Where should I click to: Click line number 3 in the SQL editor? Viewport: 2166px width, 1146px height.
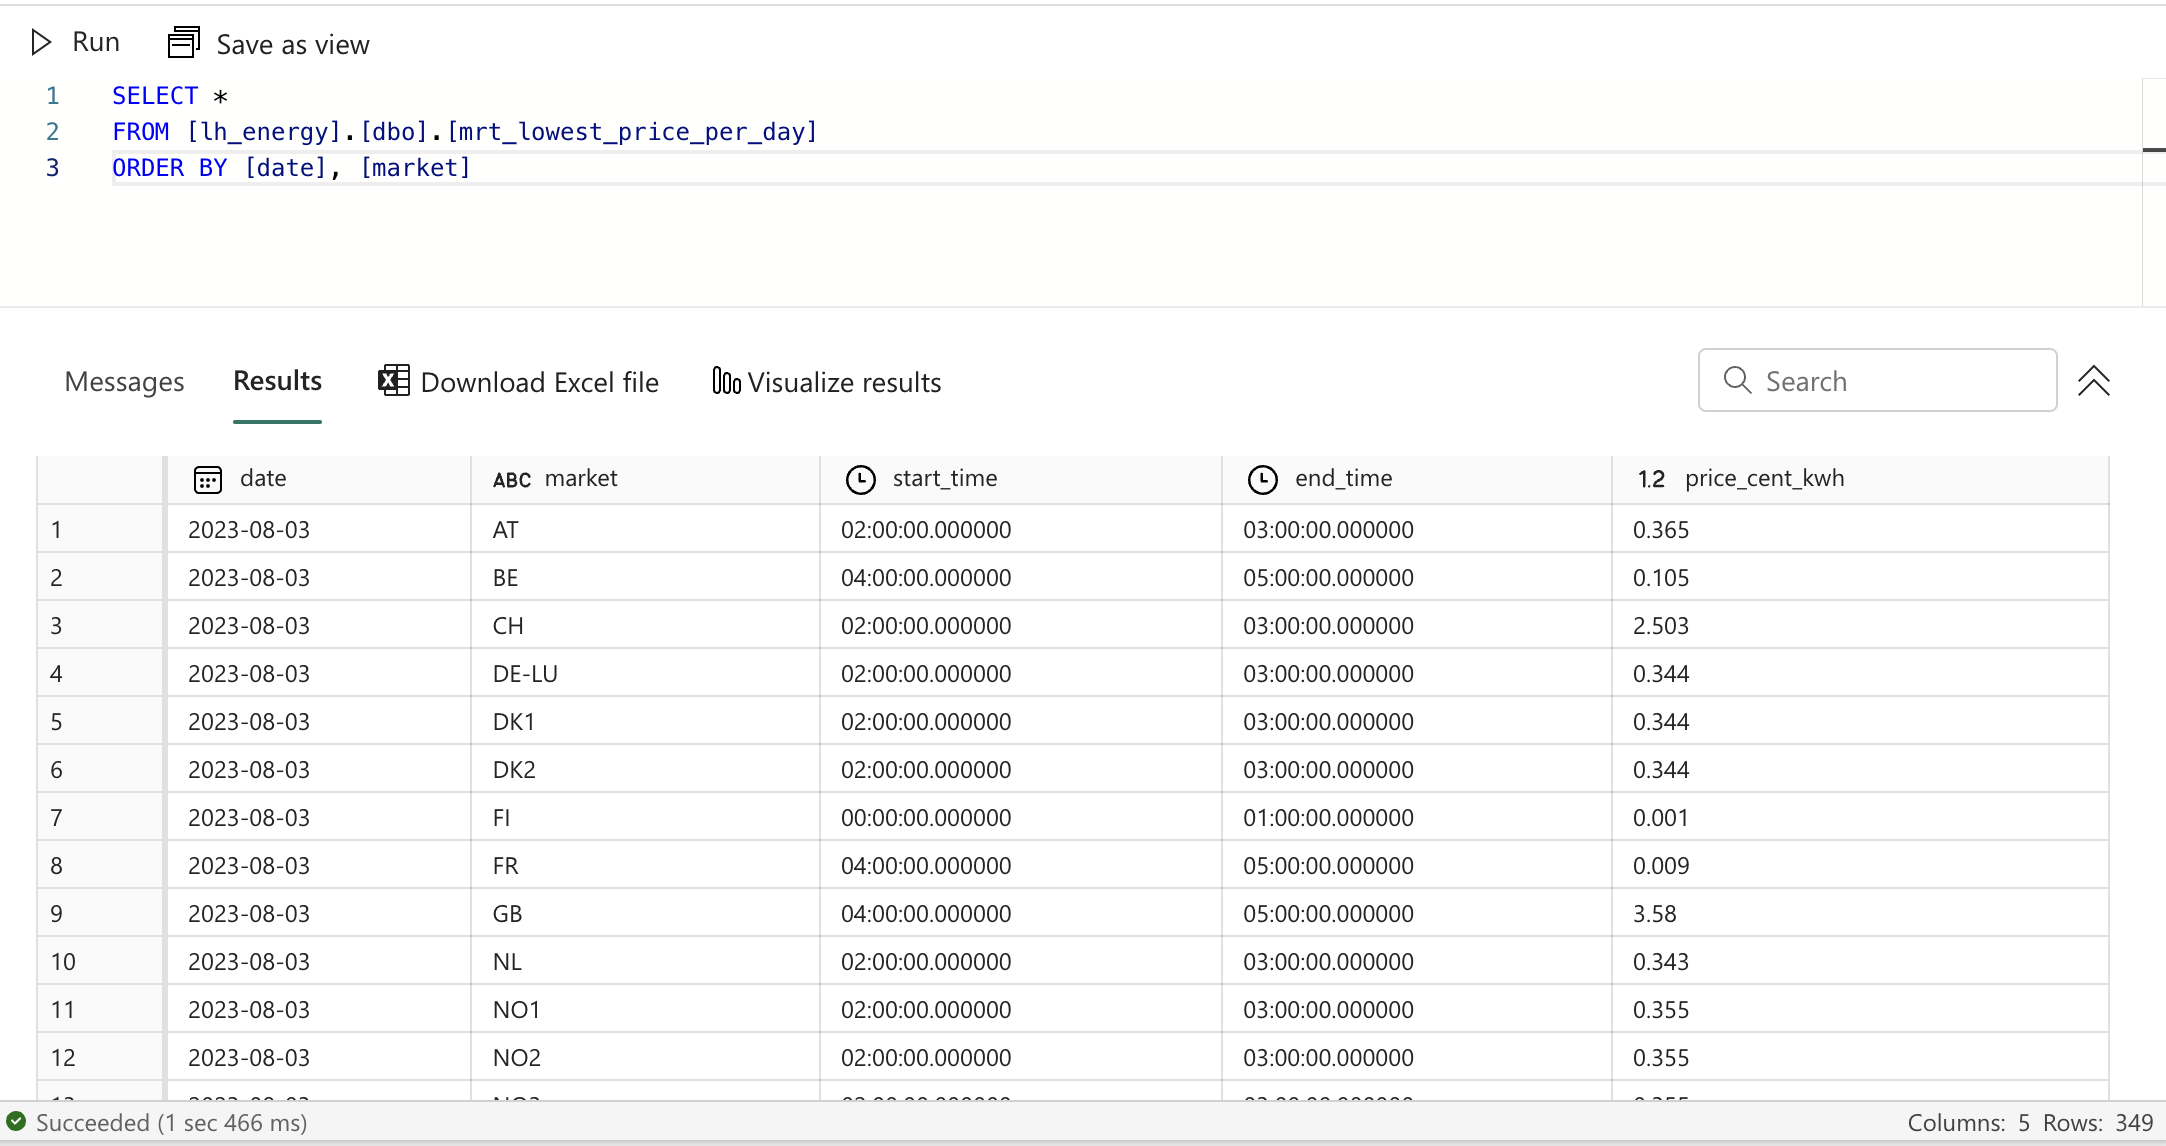[x=52, y=167]
